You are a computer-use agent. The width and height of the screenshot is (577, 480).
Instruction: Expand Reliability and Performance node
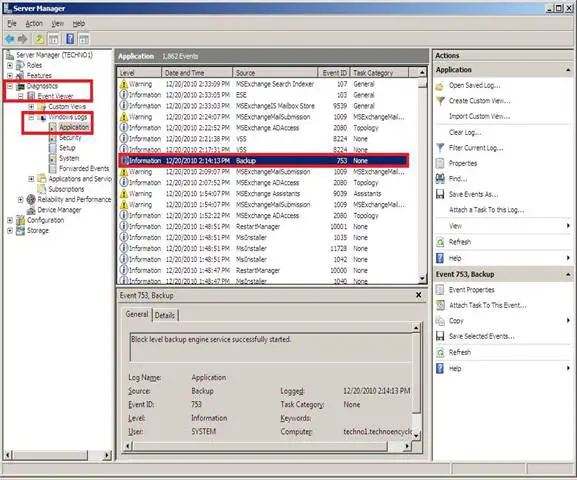coord(21,200)
